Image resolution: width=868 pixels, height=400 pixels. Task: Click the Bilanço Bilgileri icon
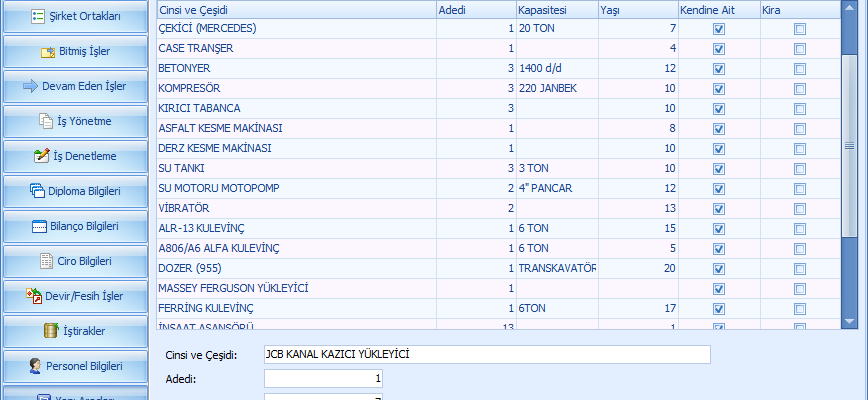pyautogui.click(x=40, y=226)
